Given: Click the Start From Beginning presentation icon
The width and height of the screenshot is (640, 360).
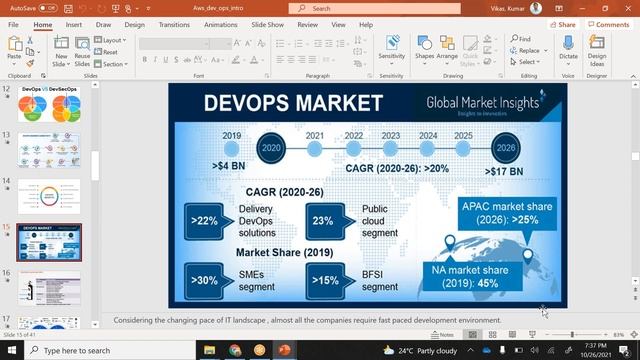Looking at the screenshot, I should coord(116,8).
